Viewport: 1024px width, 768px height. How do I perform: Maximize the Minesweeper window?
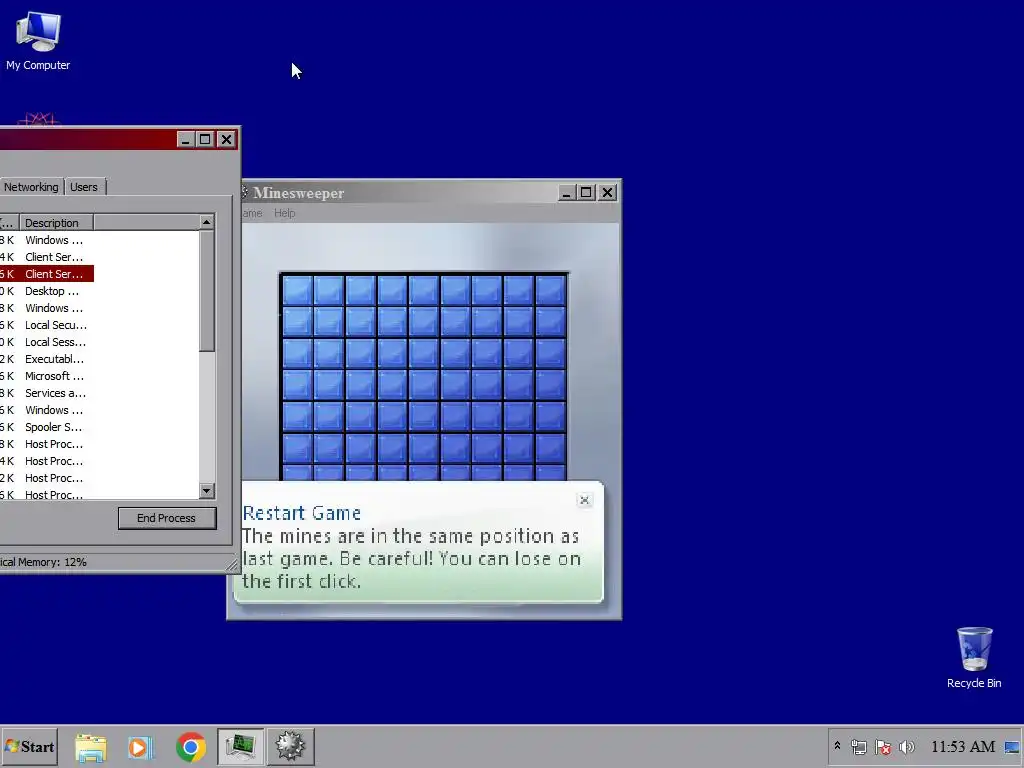click(586, 193)
